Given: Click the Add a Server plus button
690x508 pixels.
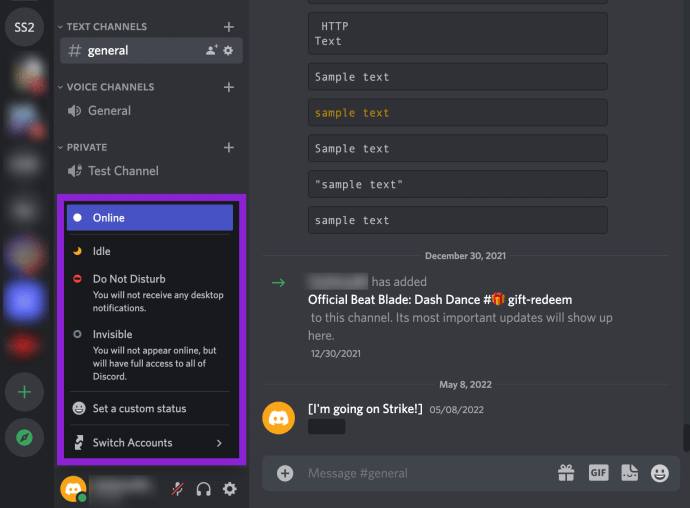Looking at the screenshot, I should (24, 392).
